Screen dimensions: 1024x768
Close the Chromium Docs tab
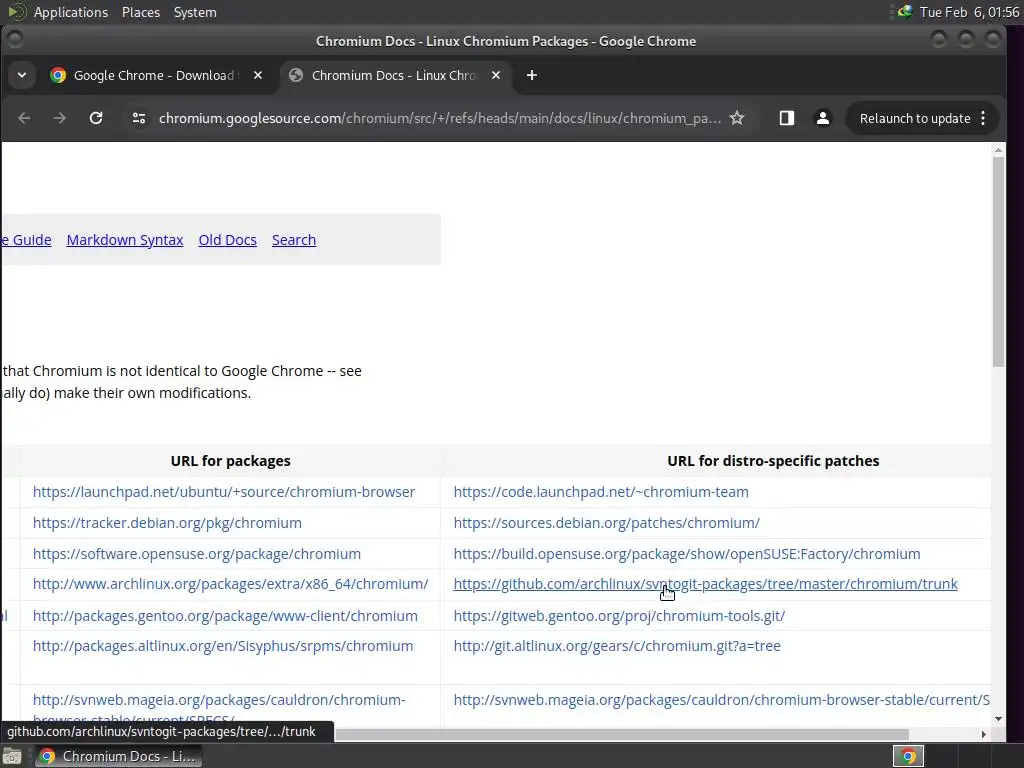tap(496, 75)
